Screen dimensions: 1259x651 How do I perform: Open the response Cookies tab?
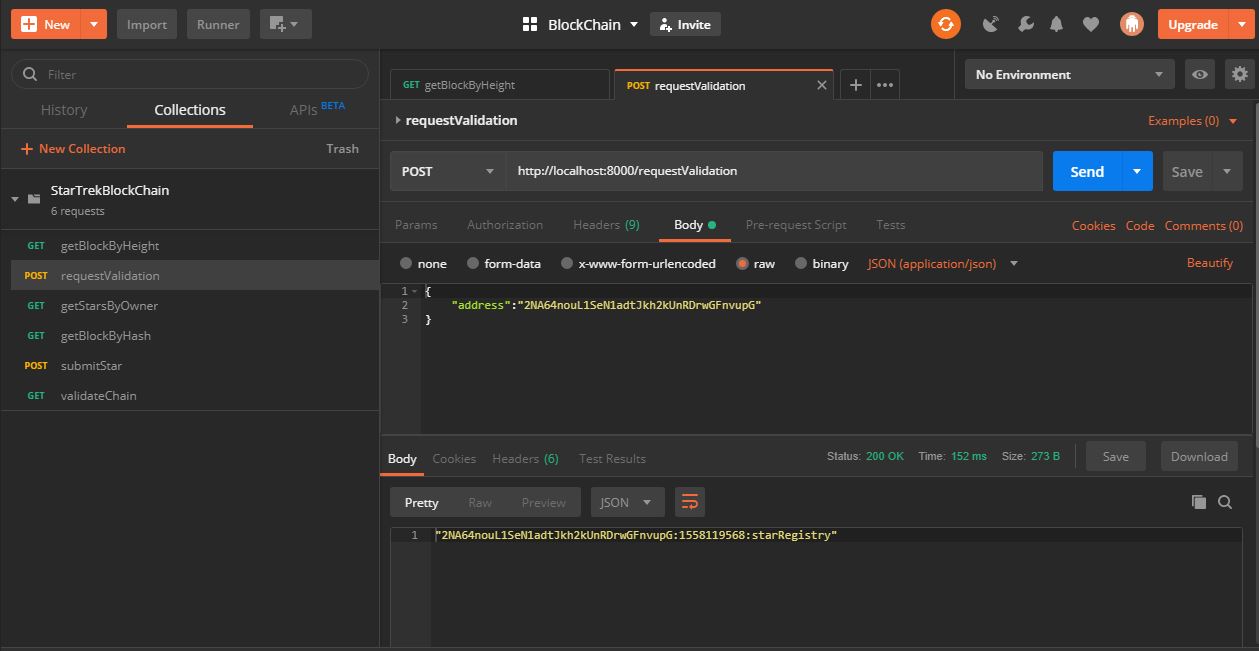coord(454,458)
